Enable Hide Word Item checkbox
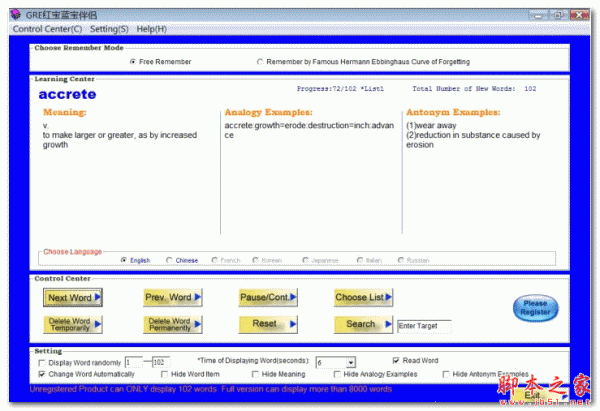The image size is (600, 411). [x=165, y=374]
